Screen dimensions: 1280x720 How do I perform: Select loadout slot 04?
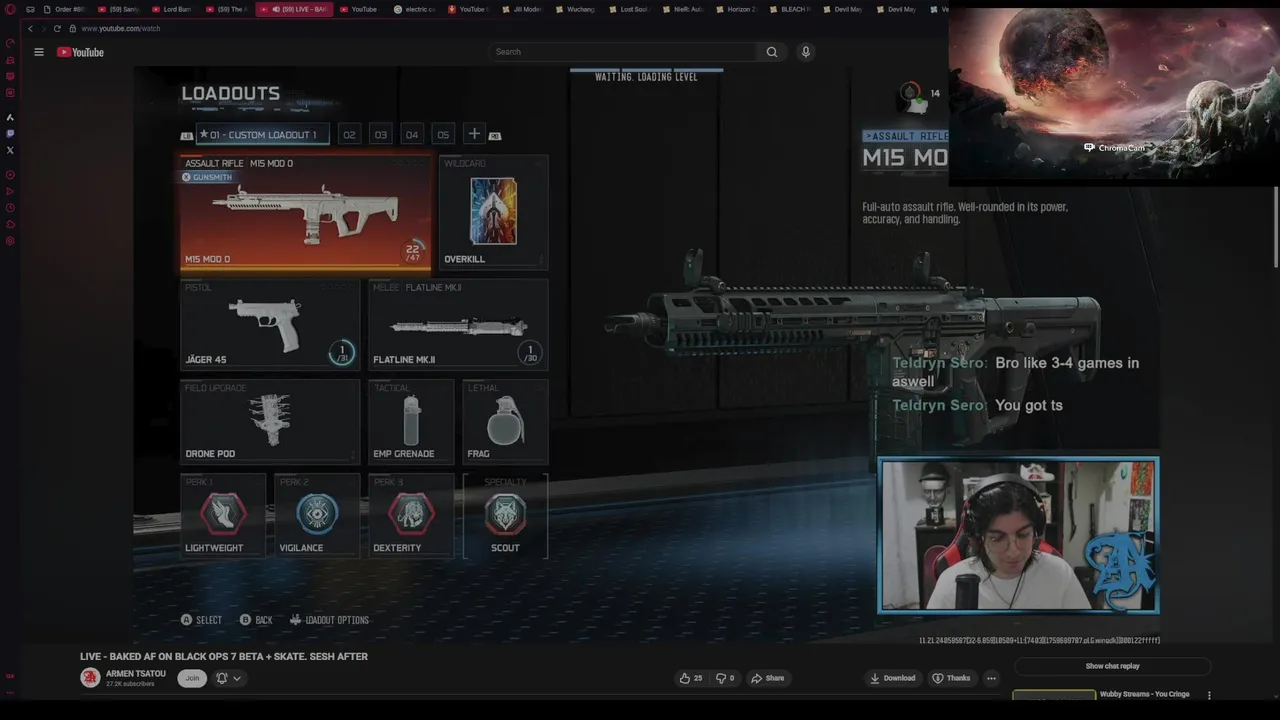(x=412, y=134)
